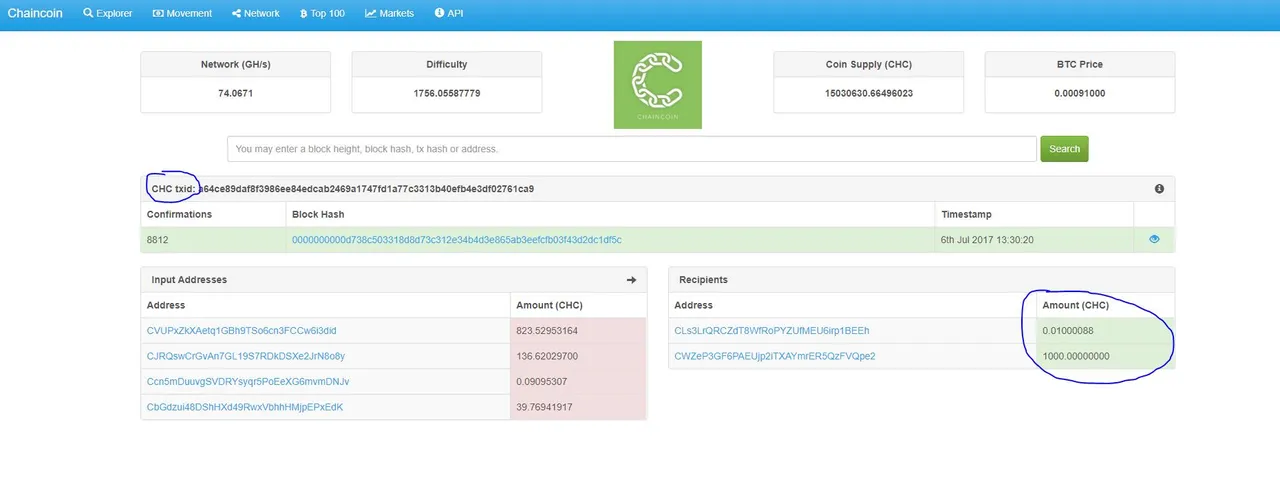The height and width of the screenshot is (498, 1280).
Task: Click the Timestamp column header
Action: point(967,214)
